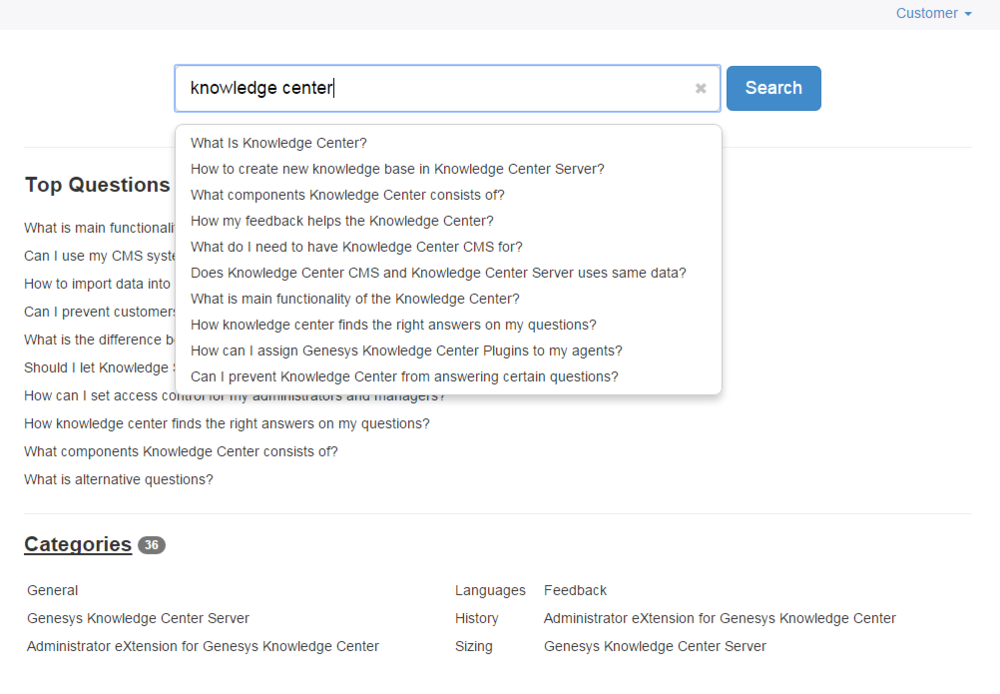Select suggestion 'What Is Knowledge Center?'
Image resolution: width=1000 pixels, height=694 pixels.
(x=279, y=143)
